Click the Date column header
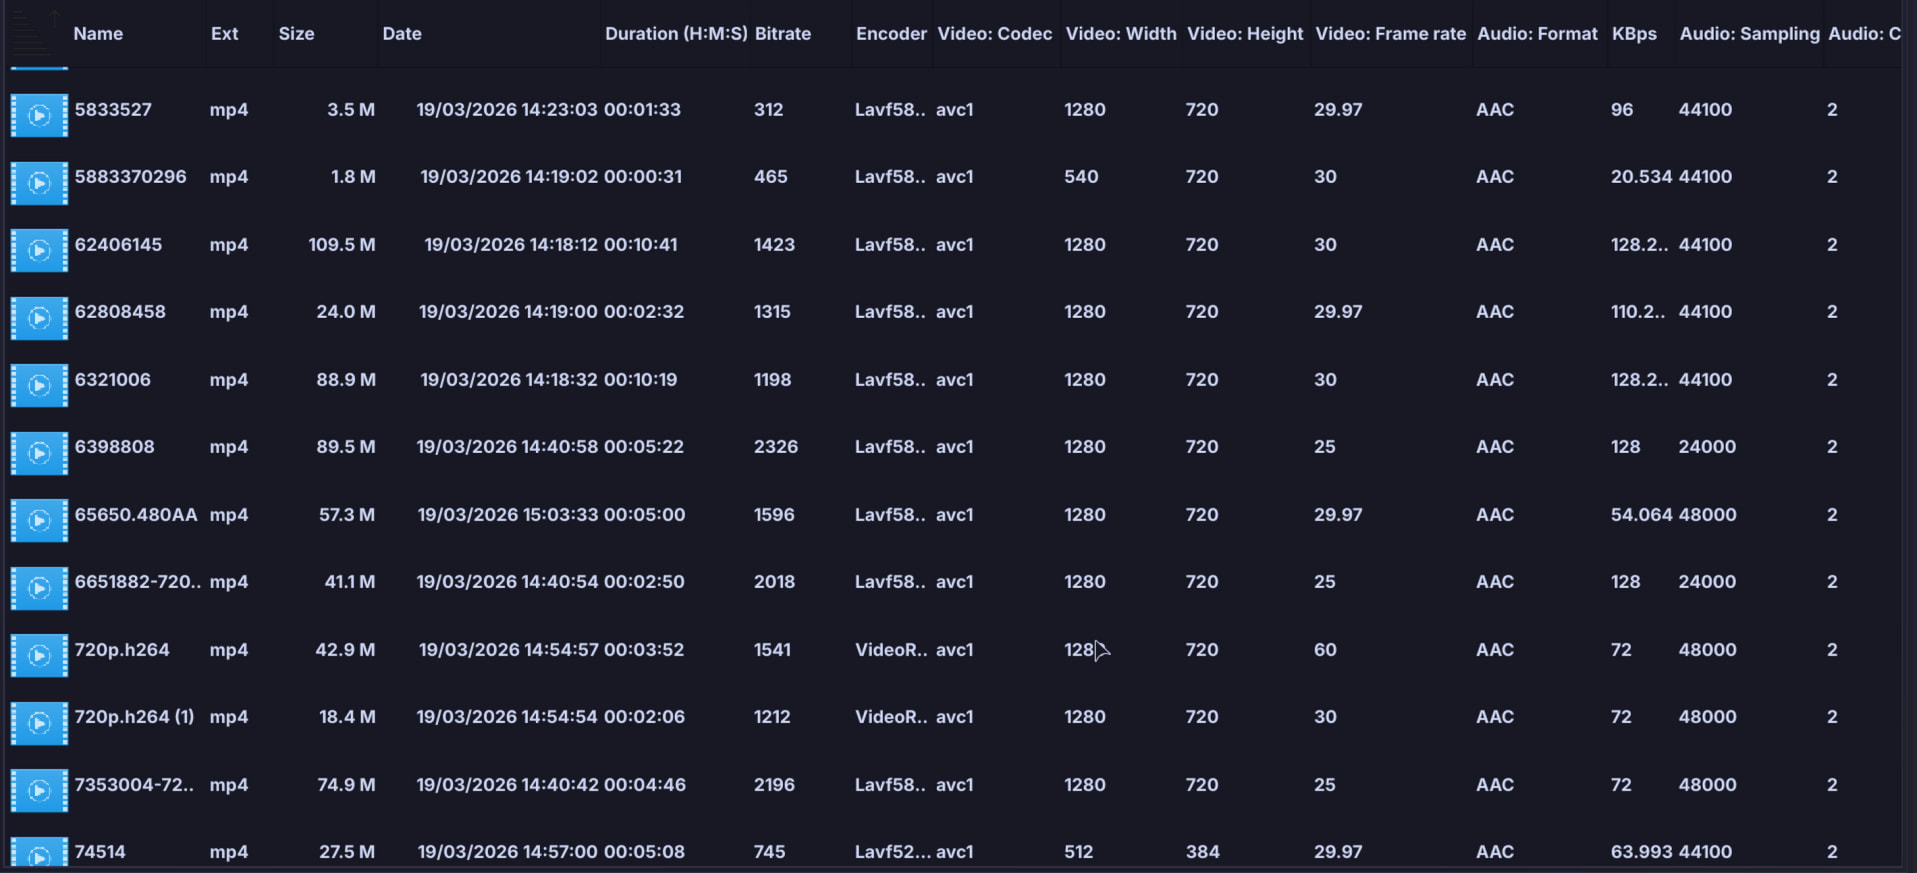This screenshot has width=1917, height=873. click(402, 33)
